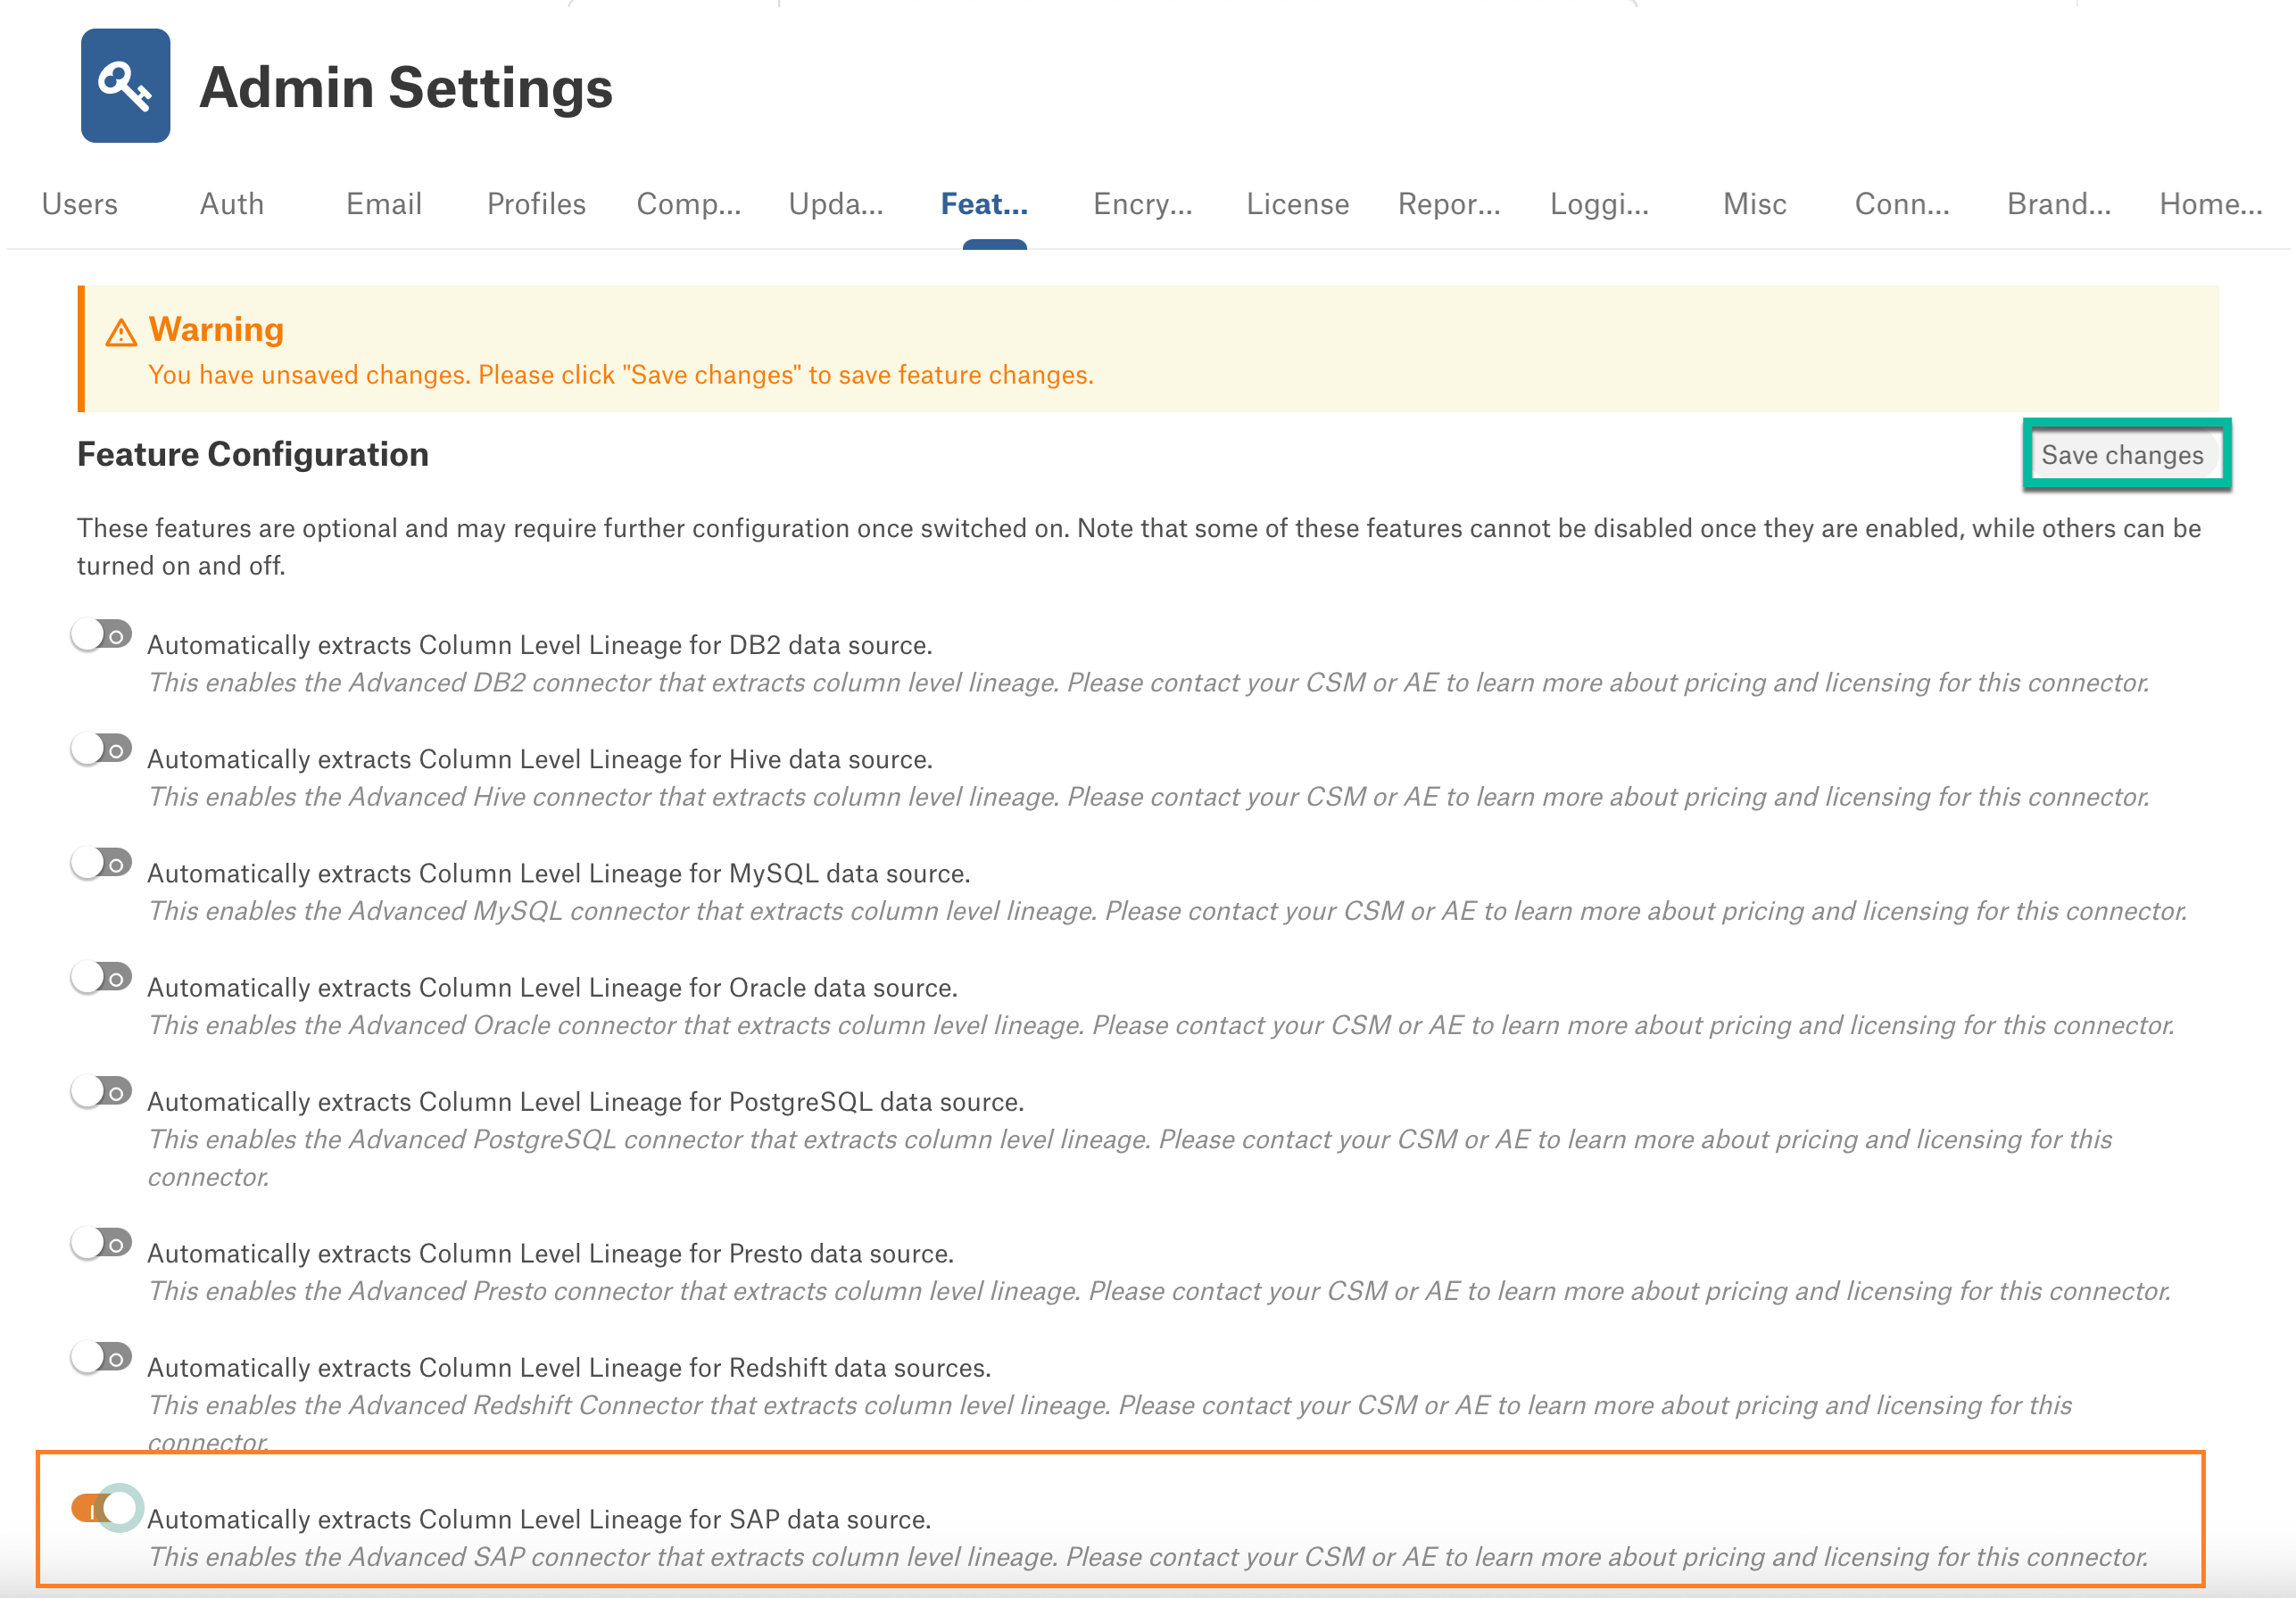Viewport: 2296px width, 1598px height.
Task: Click the Advanced Presto connector description
Action: [x=1159, y=1291]
